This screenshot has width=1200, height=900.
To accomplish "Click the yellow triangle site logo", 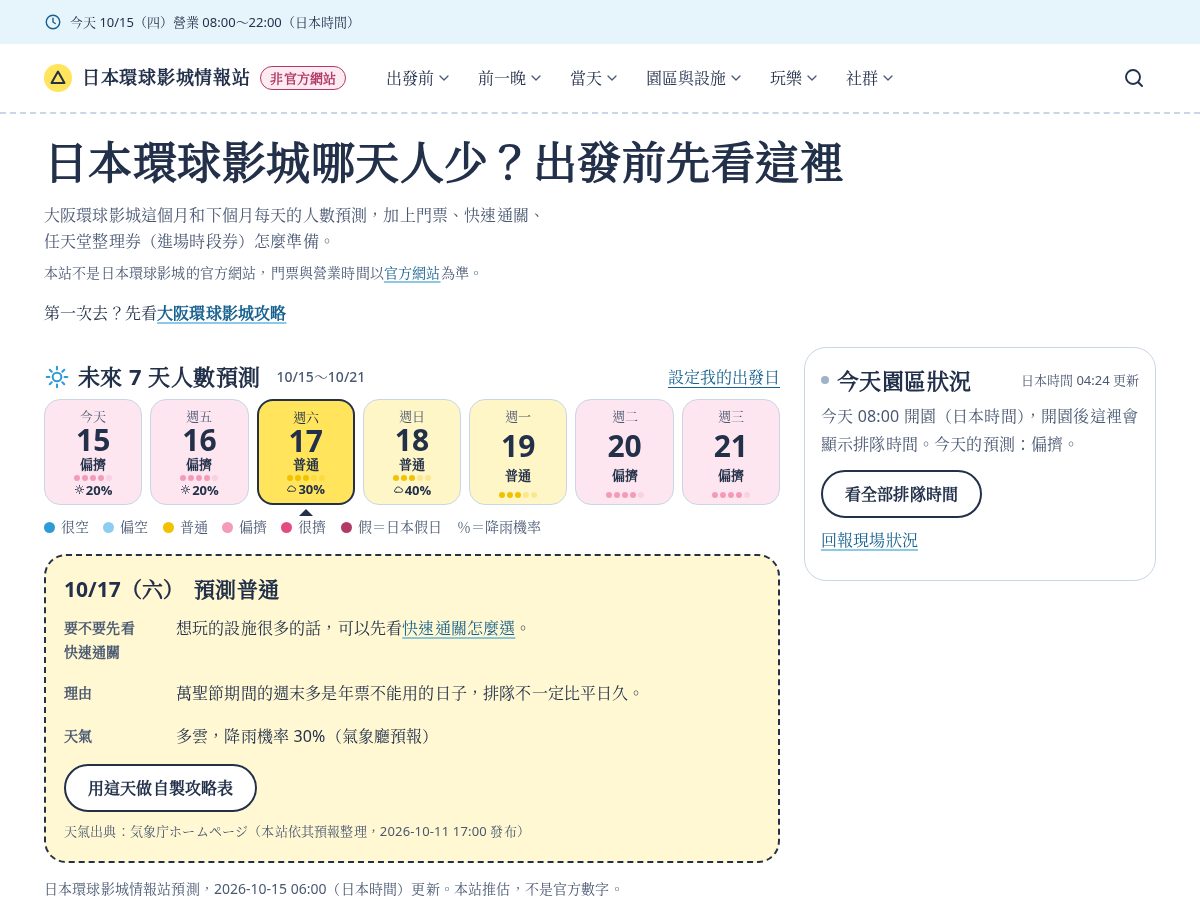I will 58,78.
